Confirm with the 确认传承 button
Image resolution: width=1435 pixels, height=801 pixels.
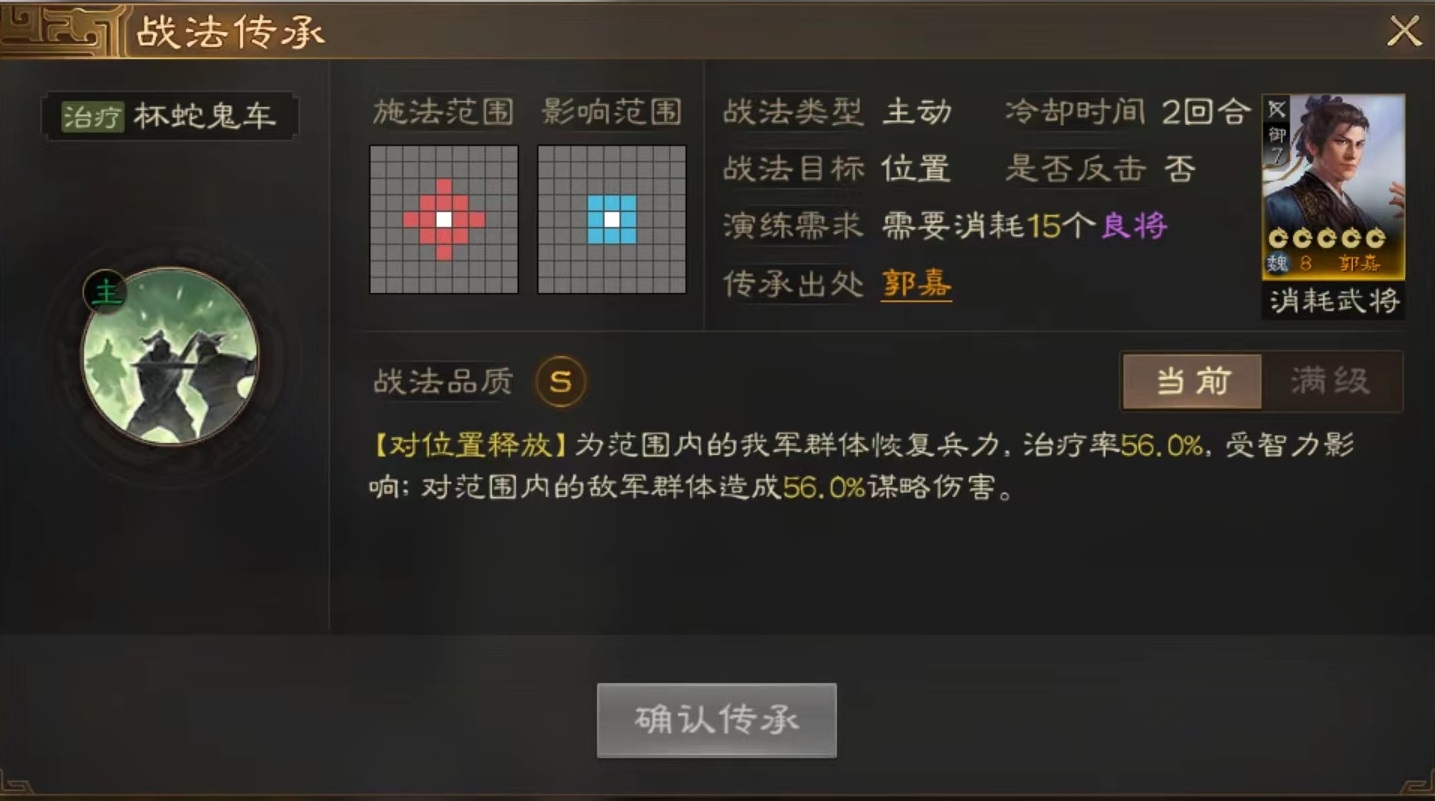point(716,720)
